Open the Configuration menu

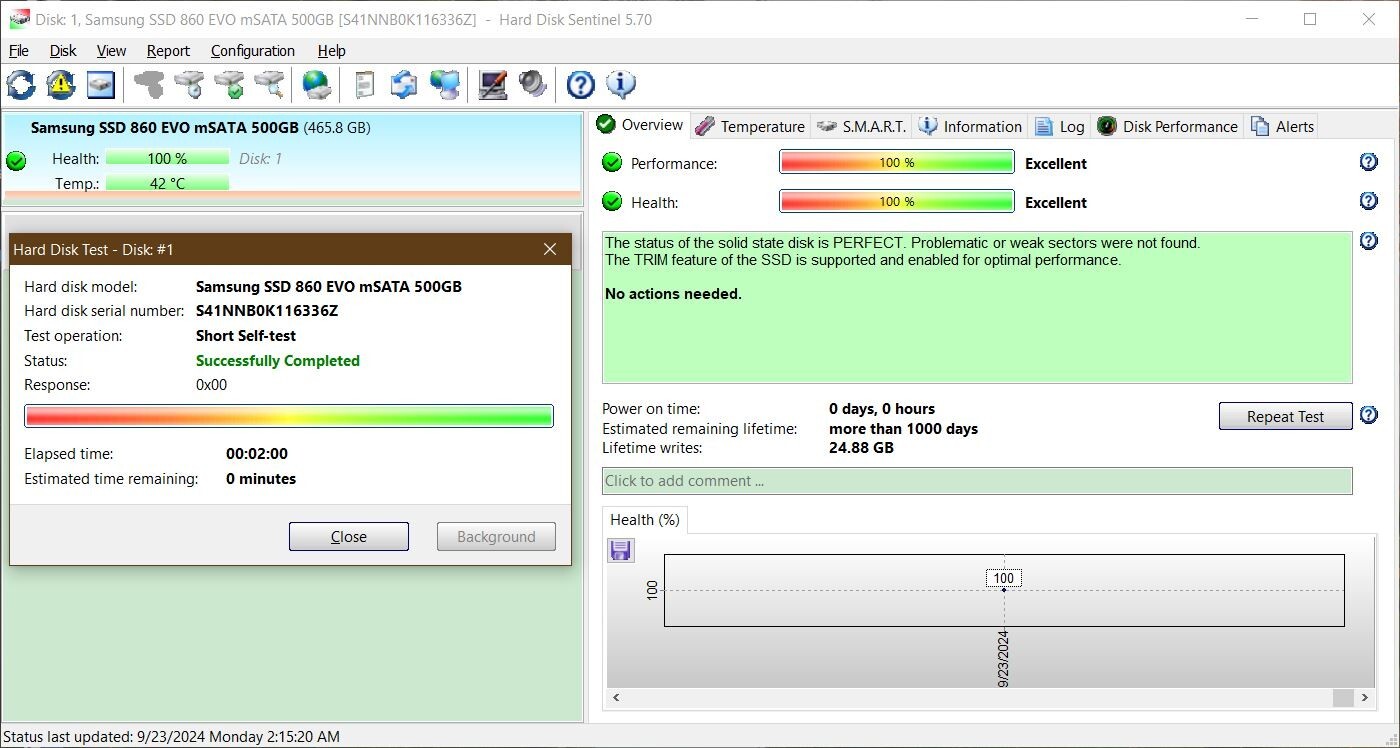click(x=253, y=51)
